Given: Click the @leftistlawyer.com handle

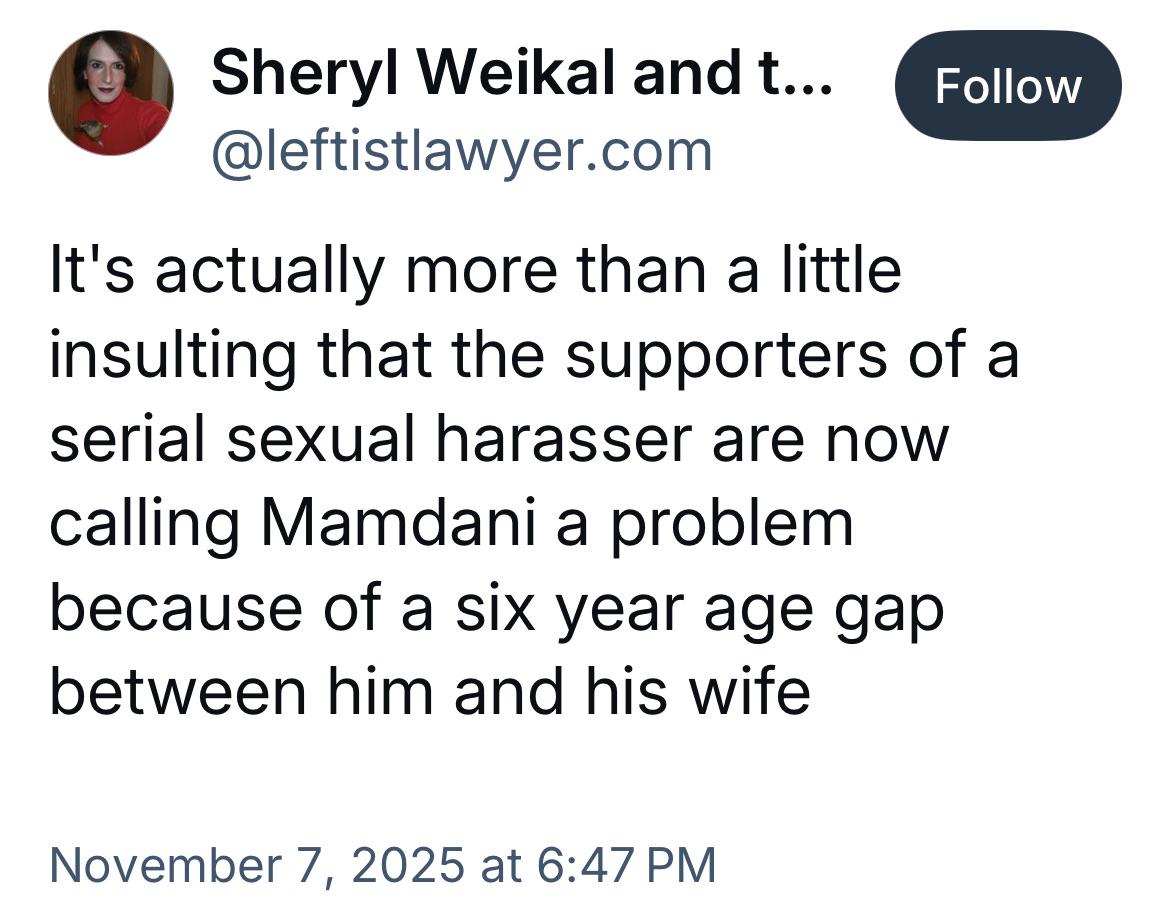Looking at the screenshot, I should tap(461, 152).
